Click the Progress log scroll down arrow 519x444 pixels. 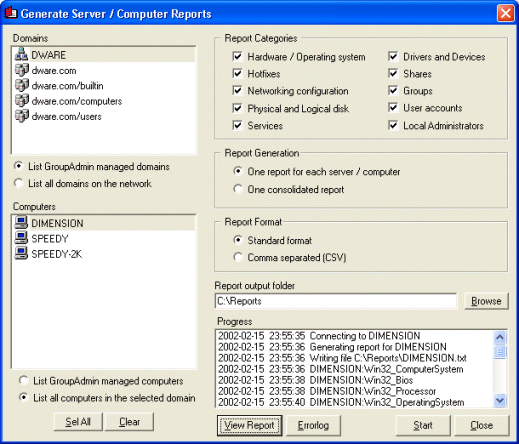(500, 400)
